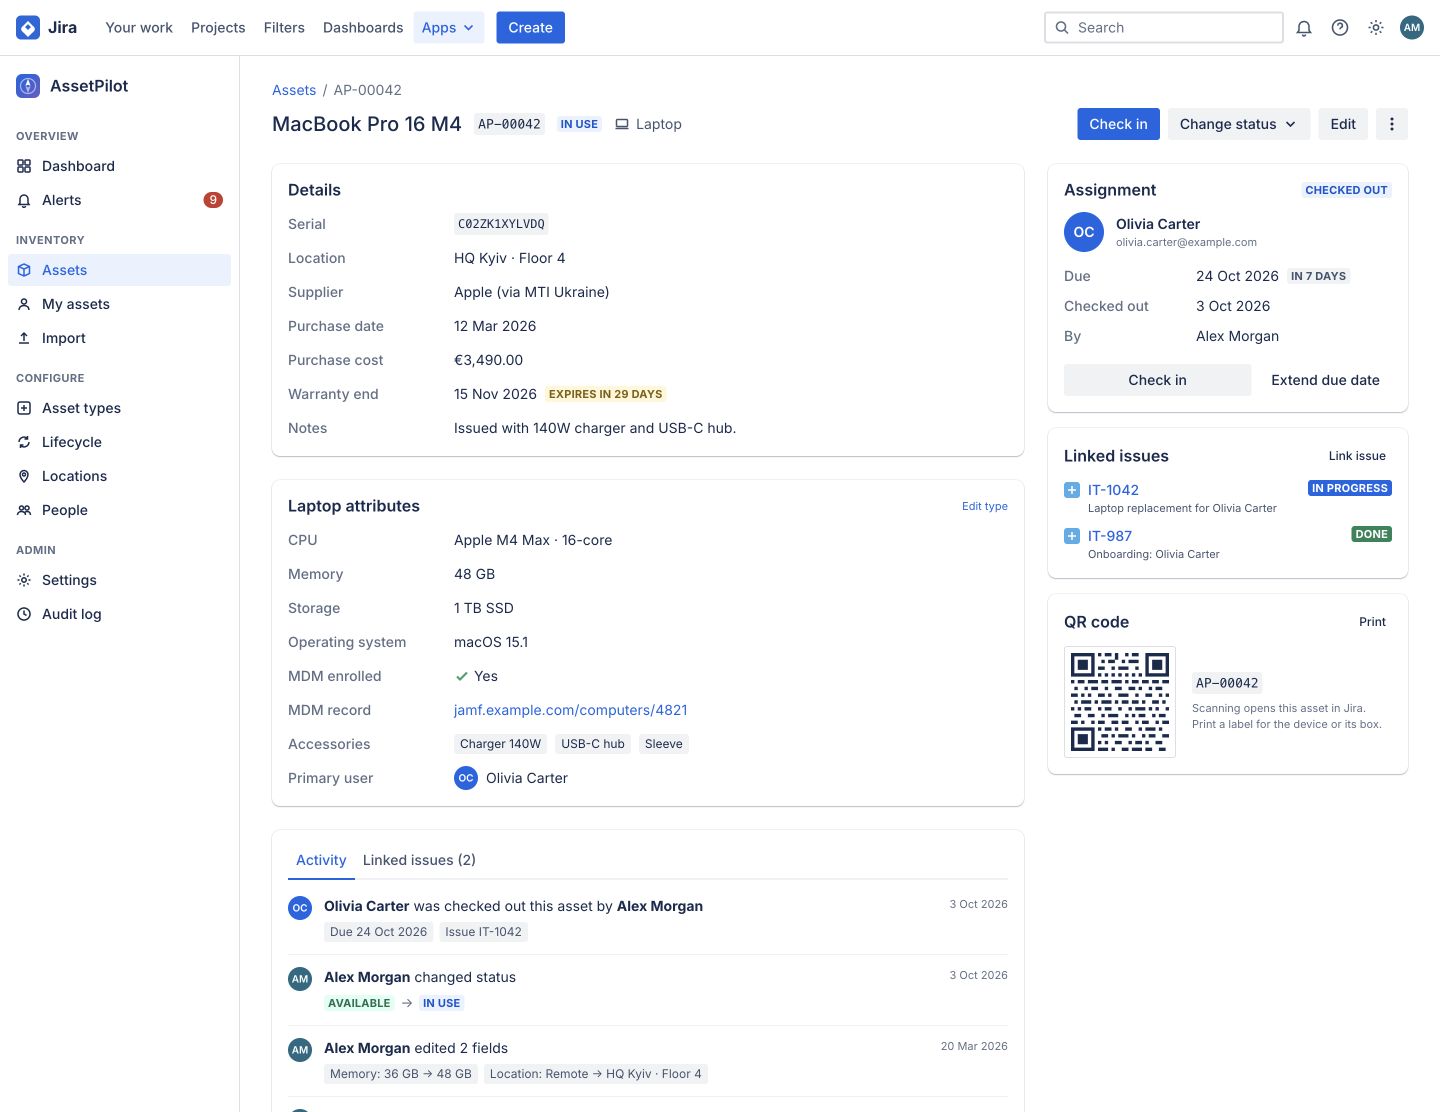
Task: Open the Import sidebar item
Action: tap(119, 338)
